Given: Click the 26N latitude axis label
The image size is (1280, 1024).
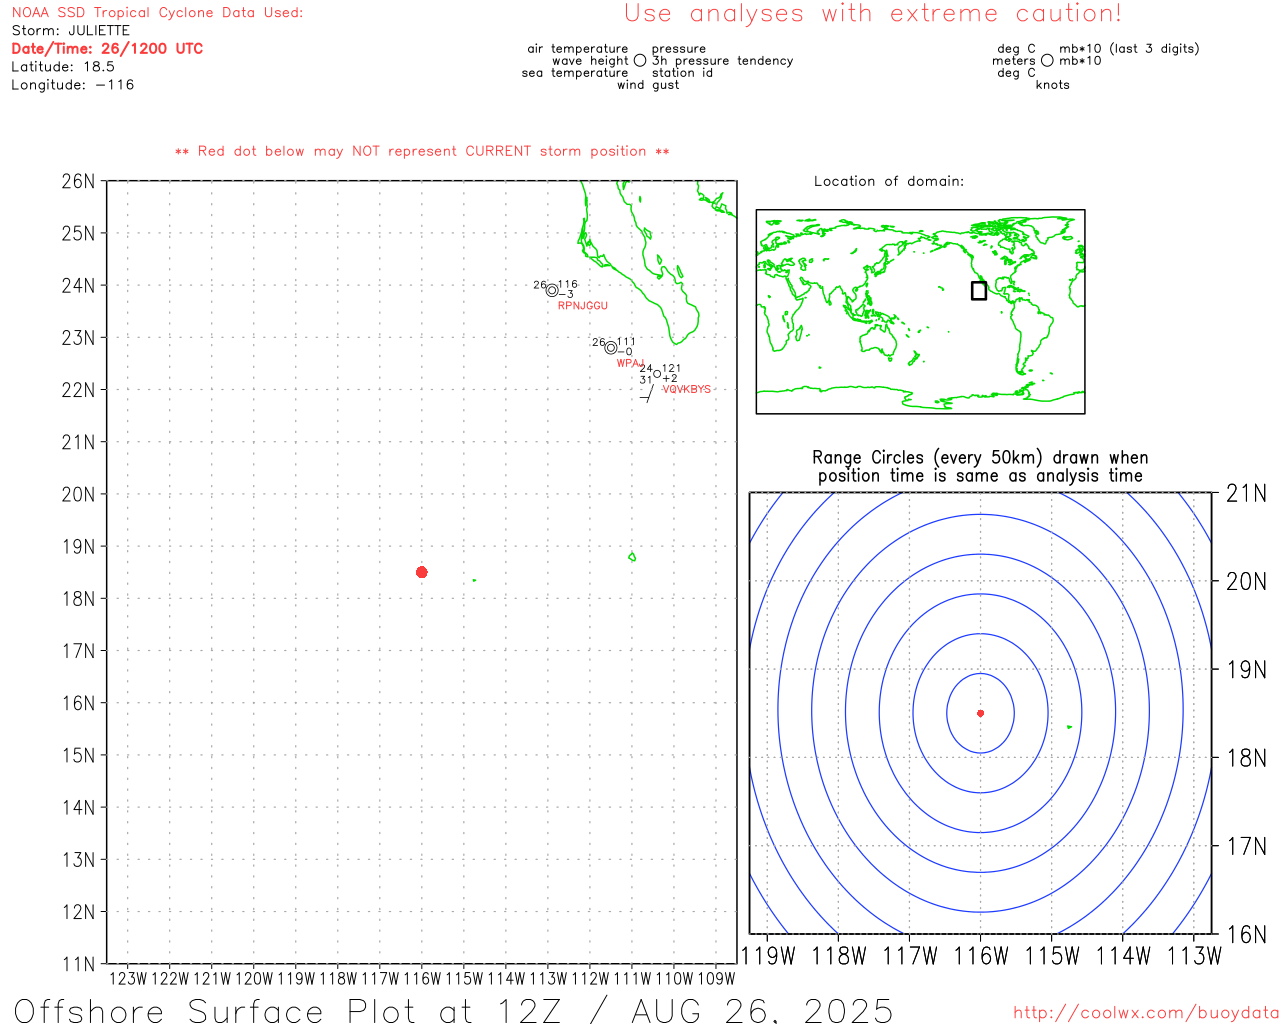Looking at the screenshot, I should pos(79,181).
